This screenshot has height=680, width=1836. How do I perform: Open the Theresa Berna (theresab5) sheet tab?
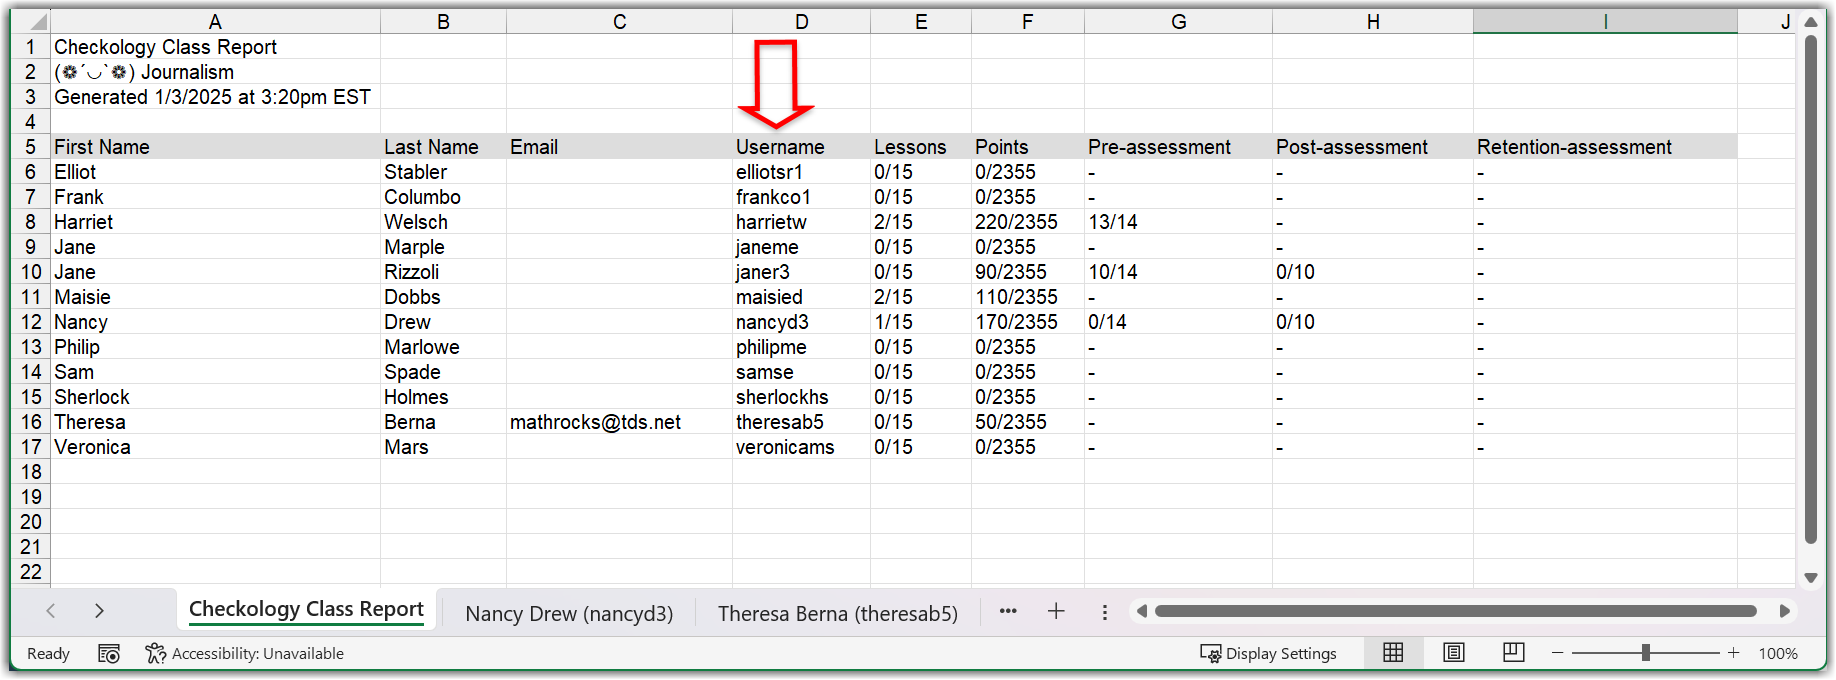pos(837,613)
